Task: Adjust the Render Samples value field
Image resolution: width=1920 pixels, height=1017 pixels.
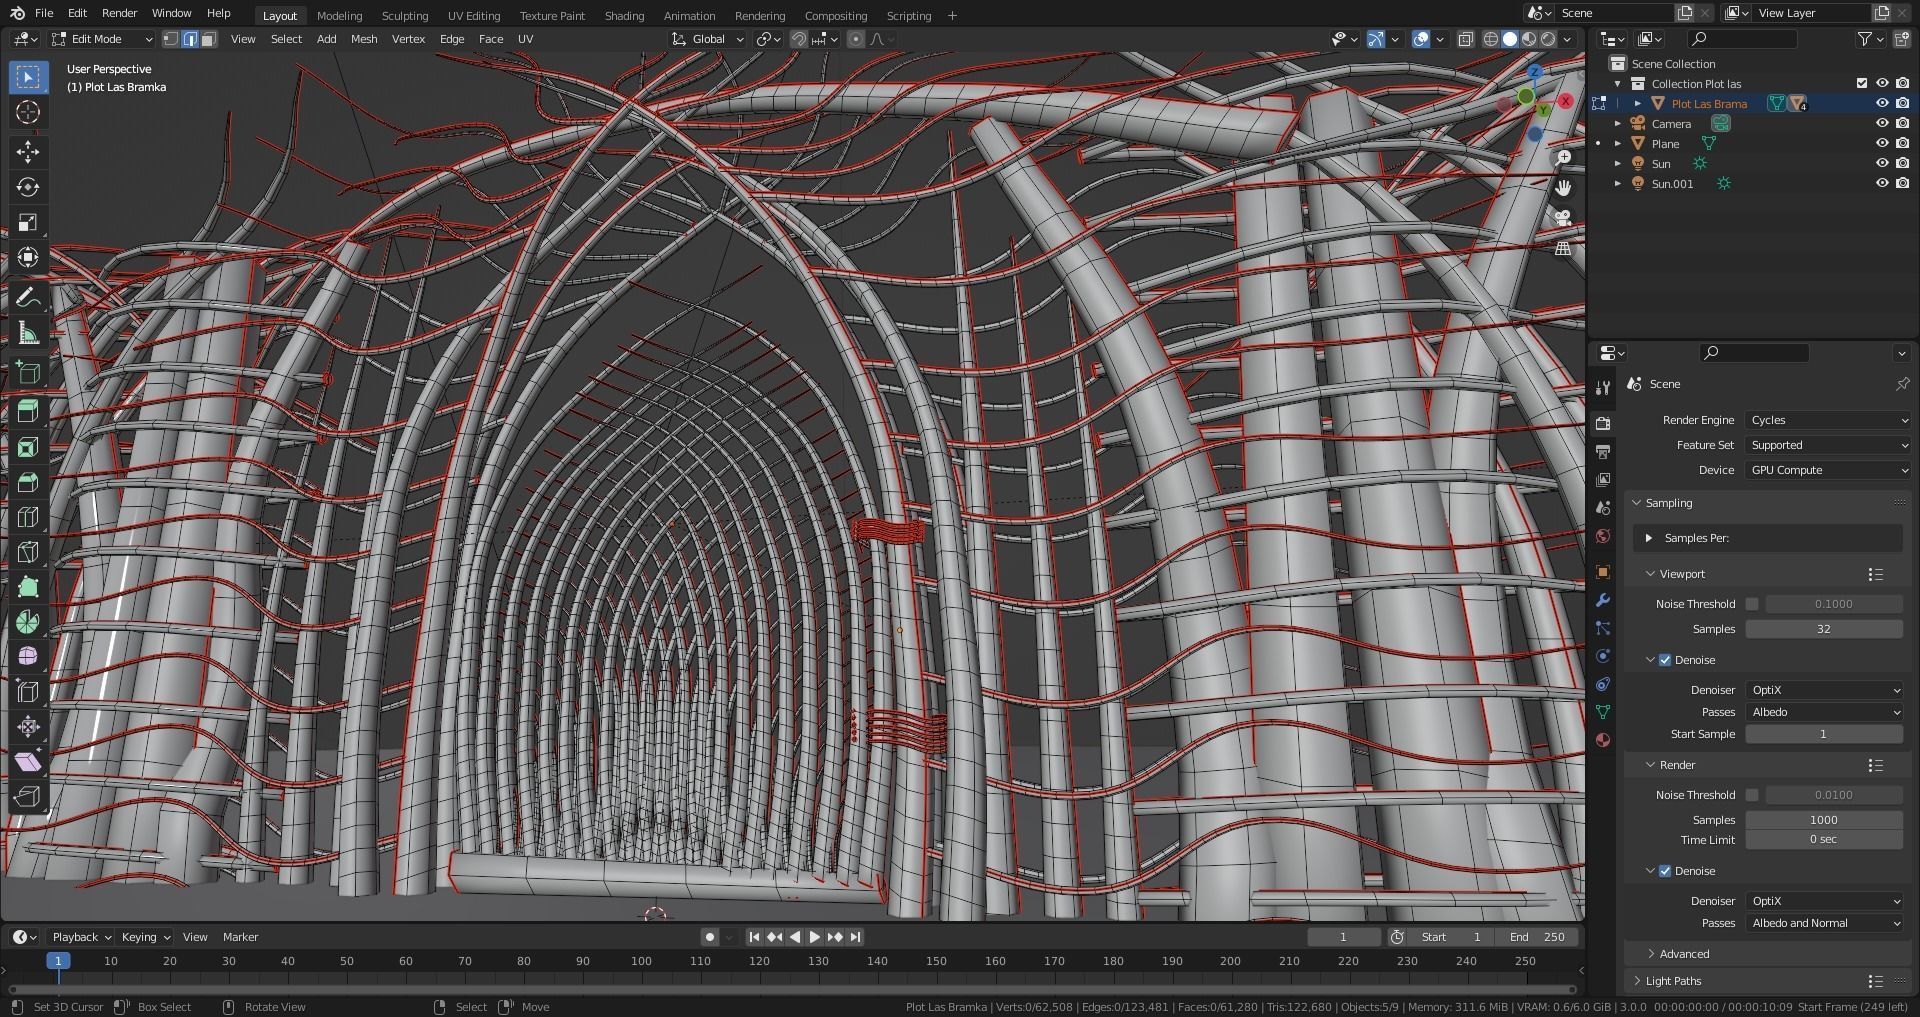Action: [x=1823, y=820]
